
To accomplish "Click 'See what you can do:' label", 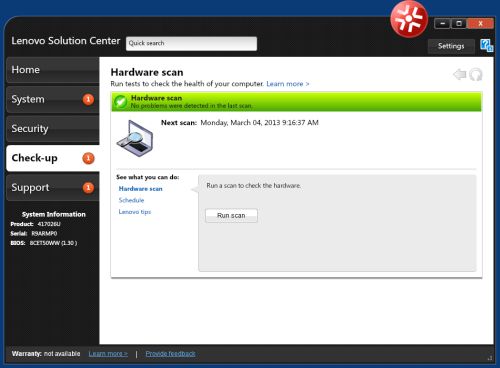I will [148, 177].
